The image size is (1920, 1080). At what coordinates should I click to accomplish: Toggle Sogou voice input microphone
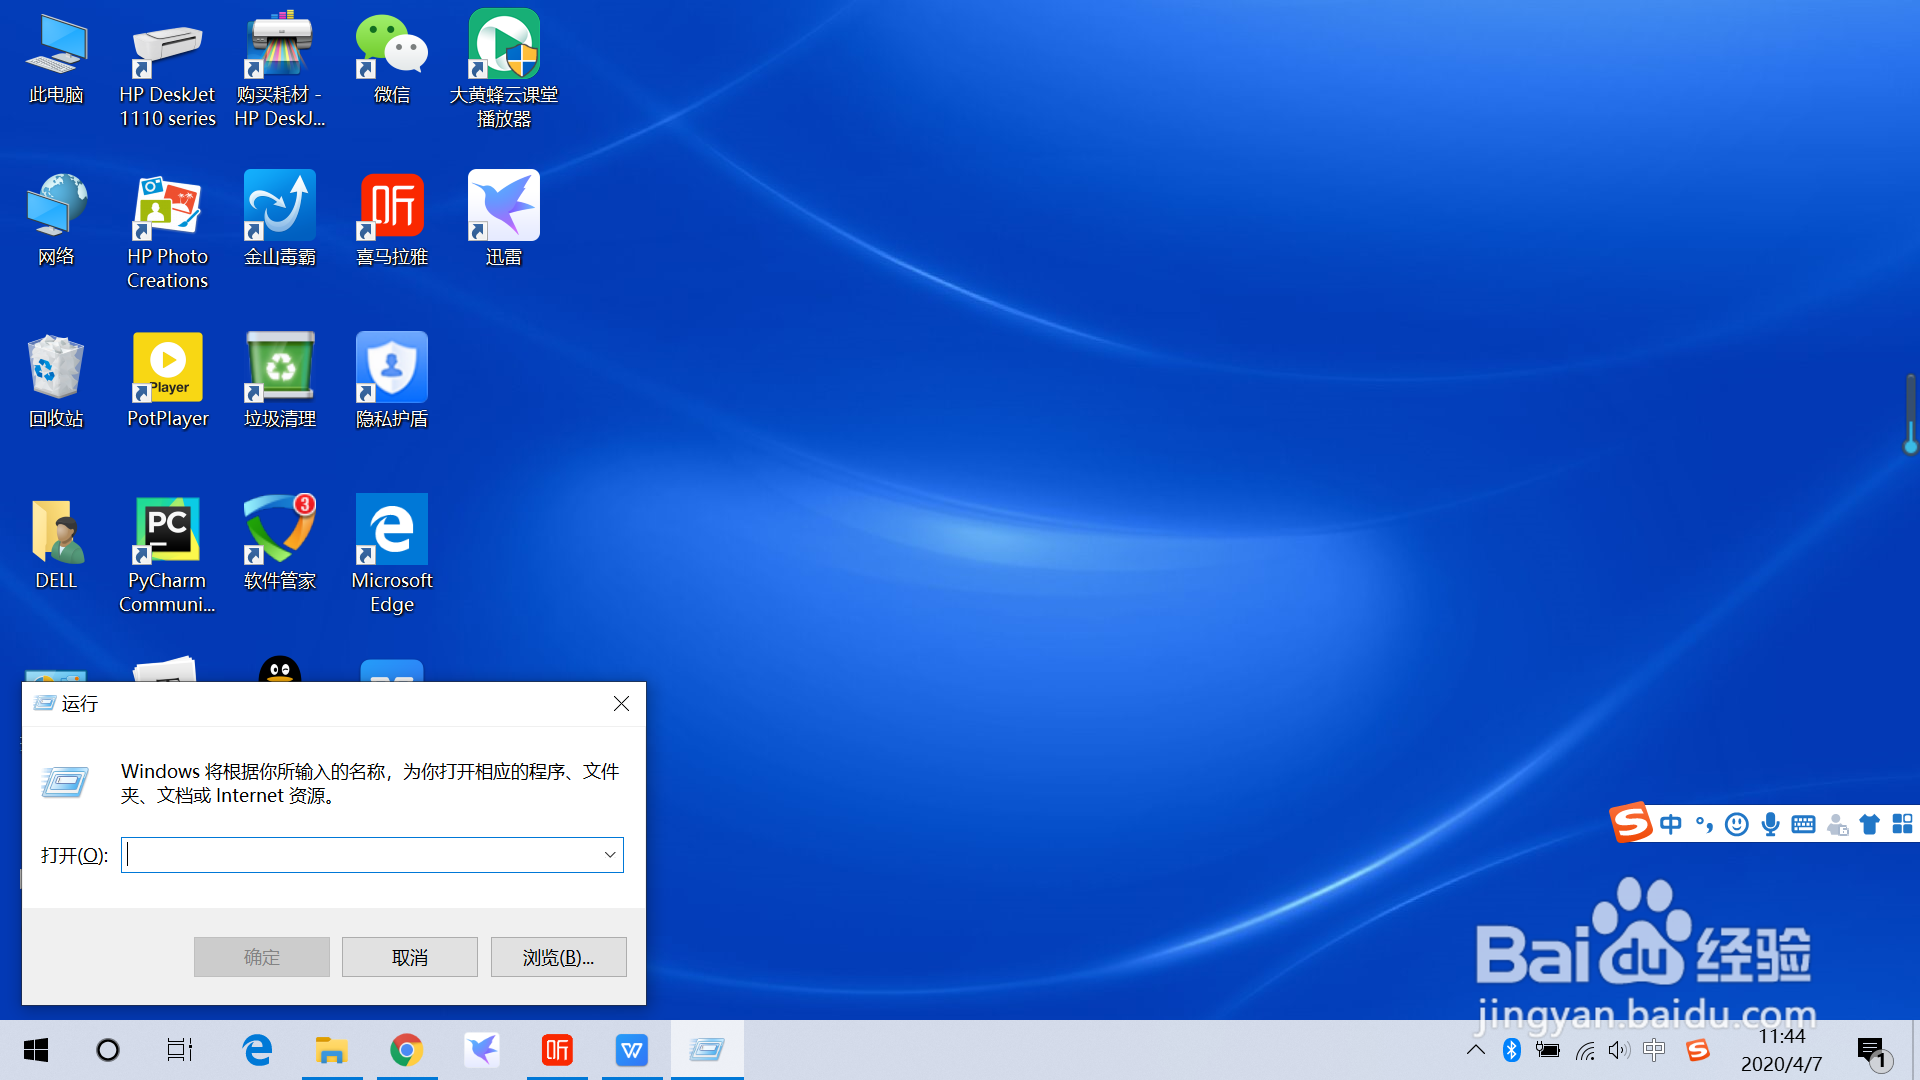coord(1770,824)
